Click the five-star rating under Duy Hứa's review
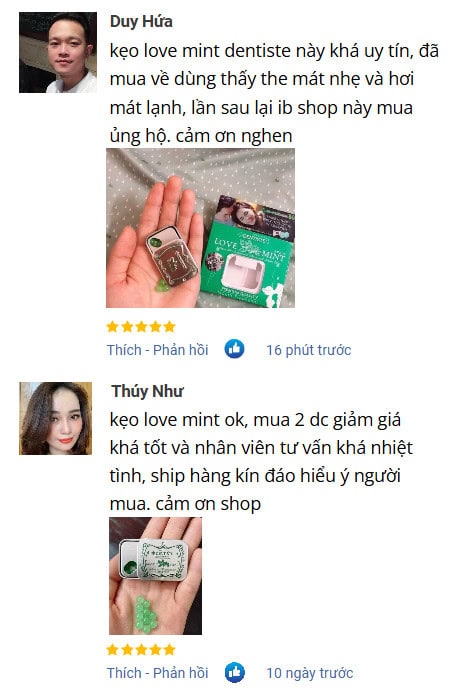 tap(141, 327)
